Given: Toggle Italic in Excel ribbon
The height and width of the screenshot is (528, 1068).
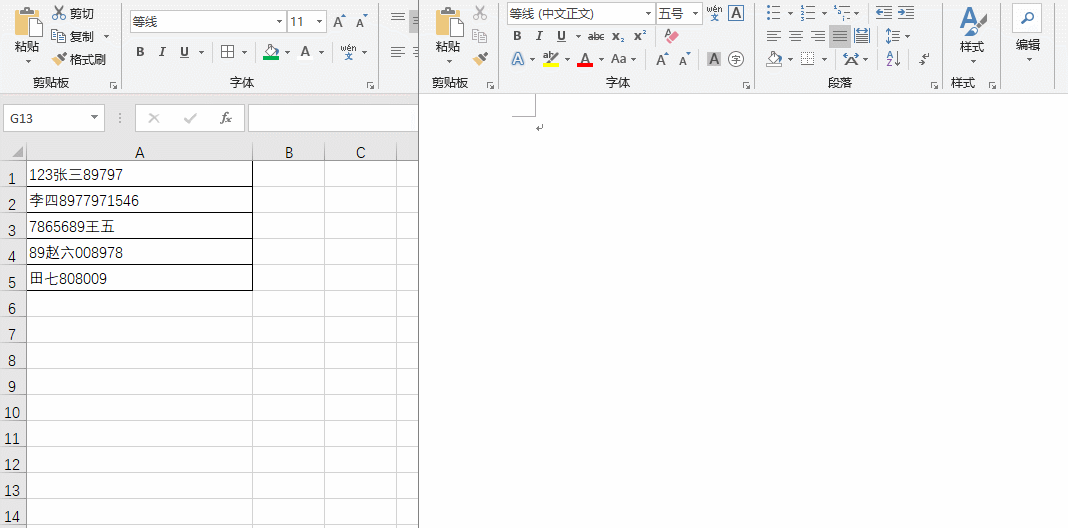Looking at the screenshot, I should 162,52.
